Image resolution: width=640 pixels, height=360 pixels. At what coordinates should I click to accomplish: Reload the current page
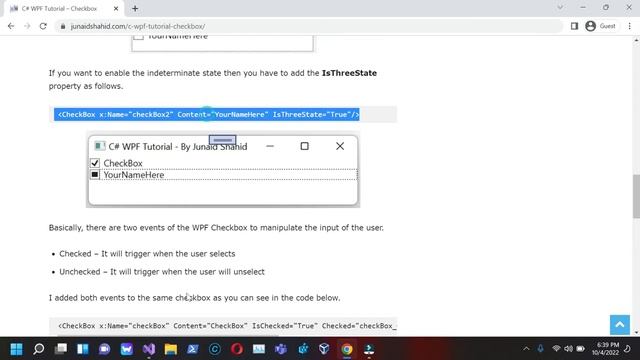coord(43,26)
